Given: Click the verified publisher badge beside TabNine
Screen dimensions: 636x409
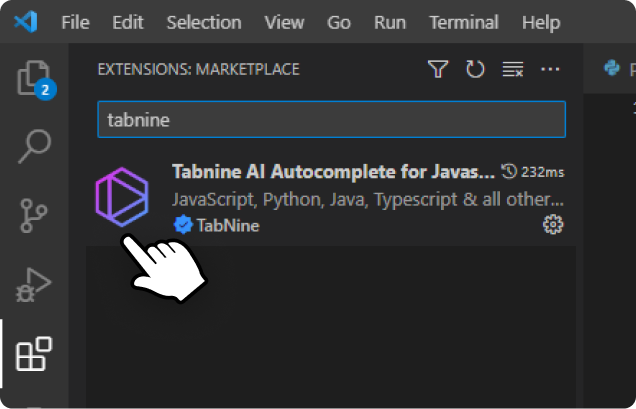Looking at the screenshot, I should 183,225.
